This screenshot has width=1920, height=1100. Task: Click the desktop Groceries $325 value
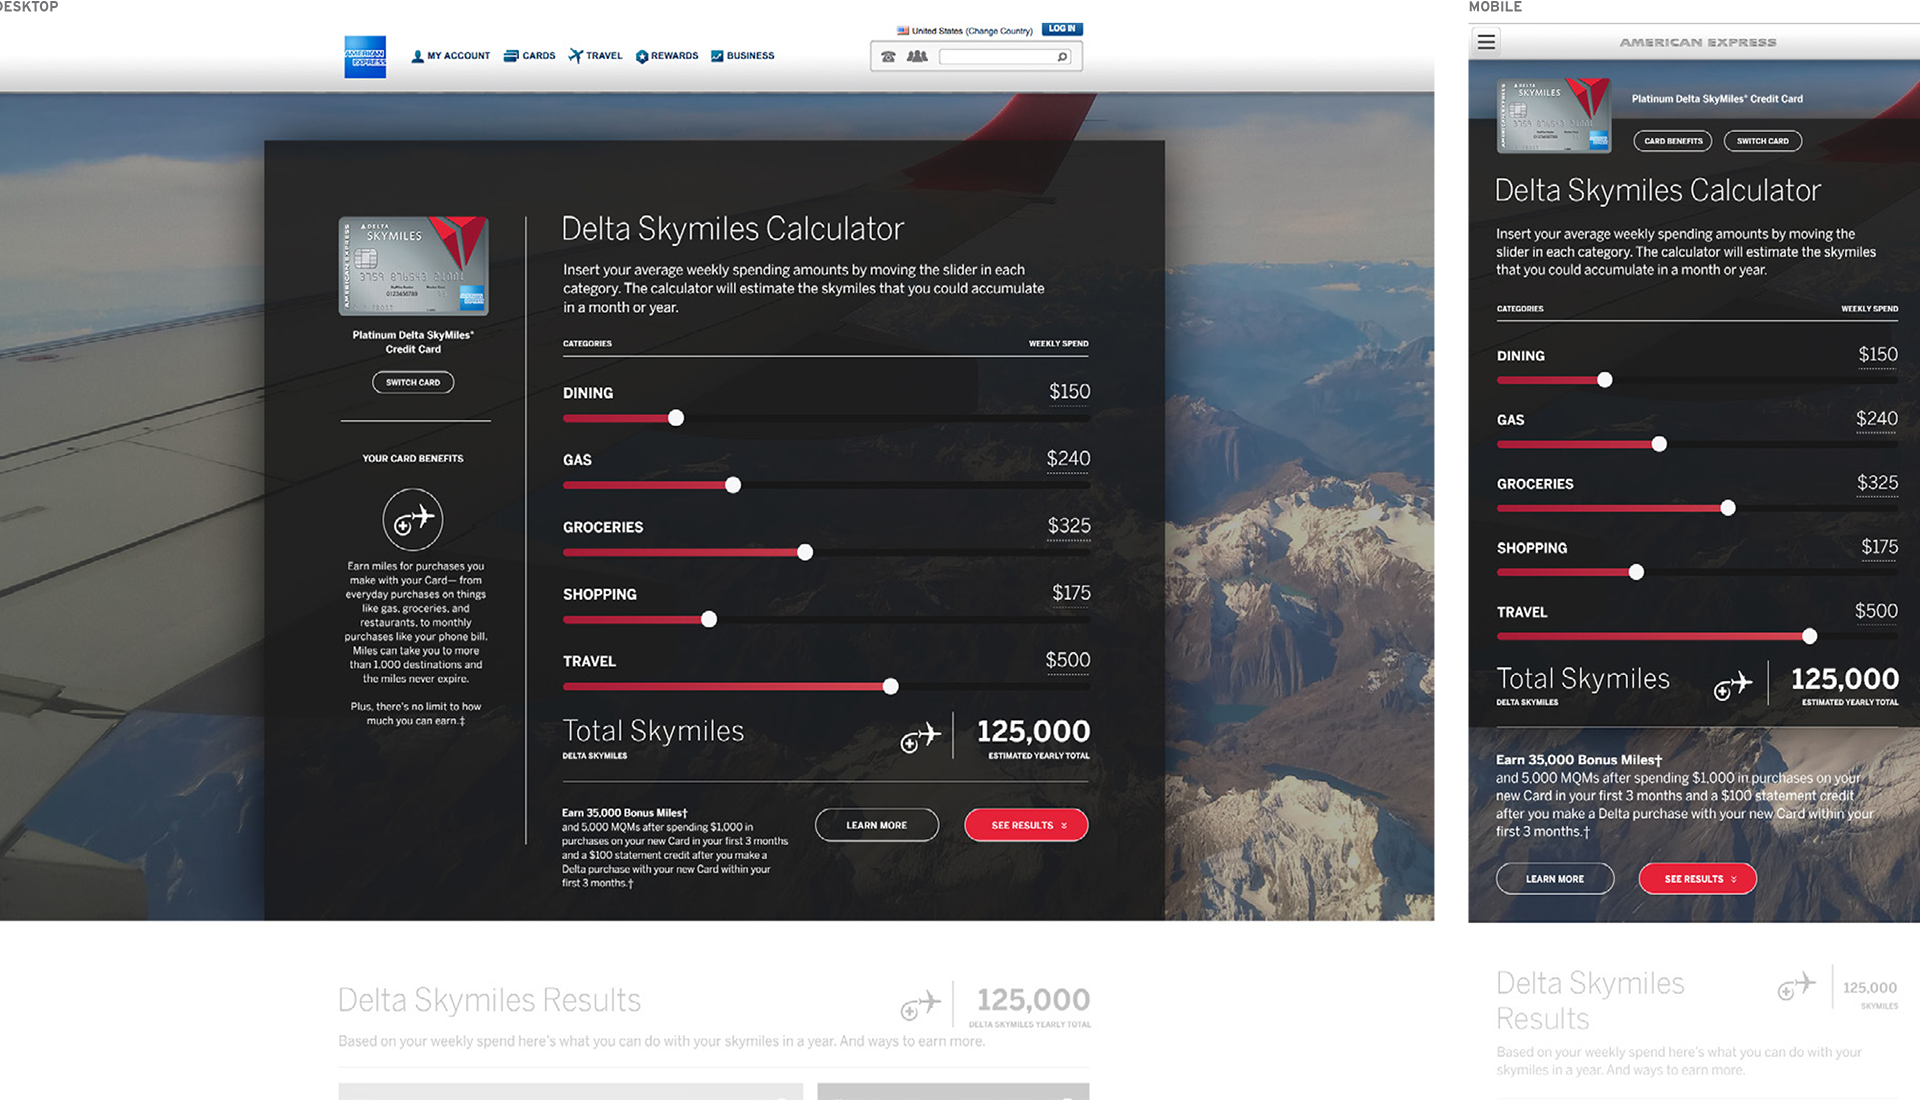click(x=1069, y=526)
